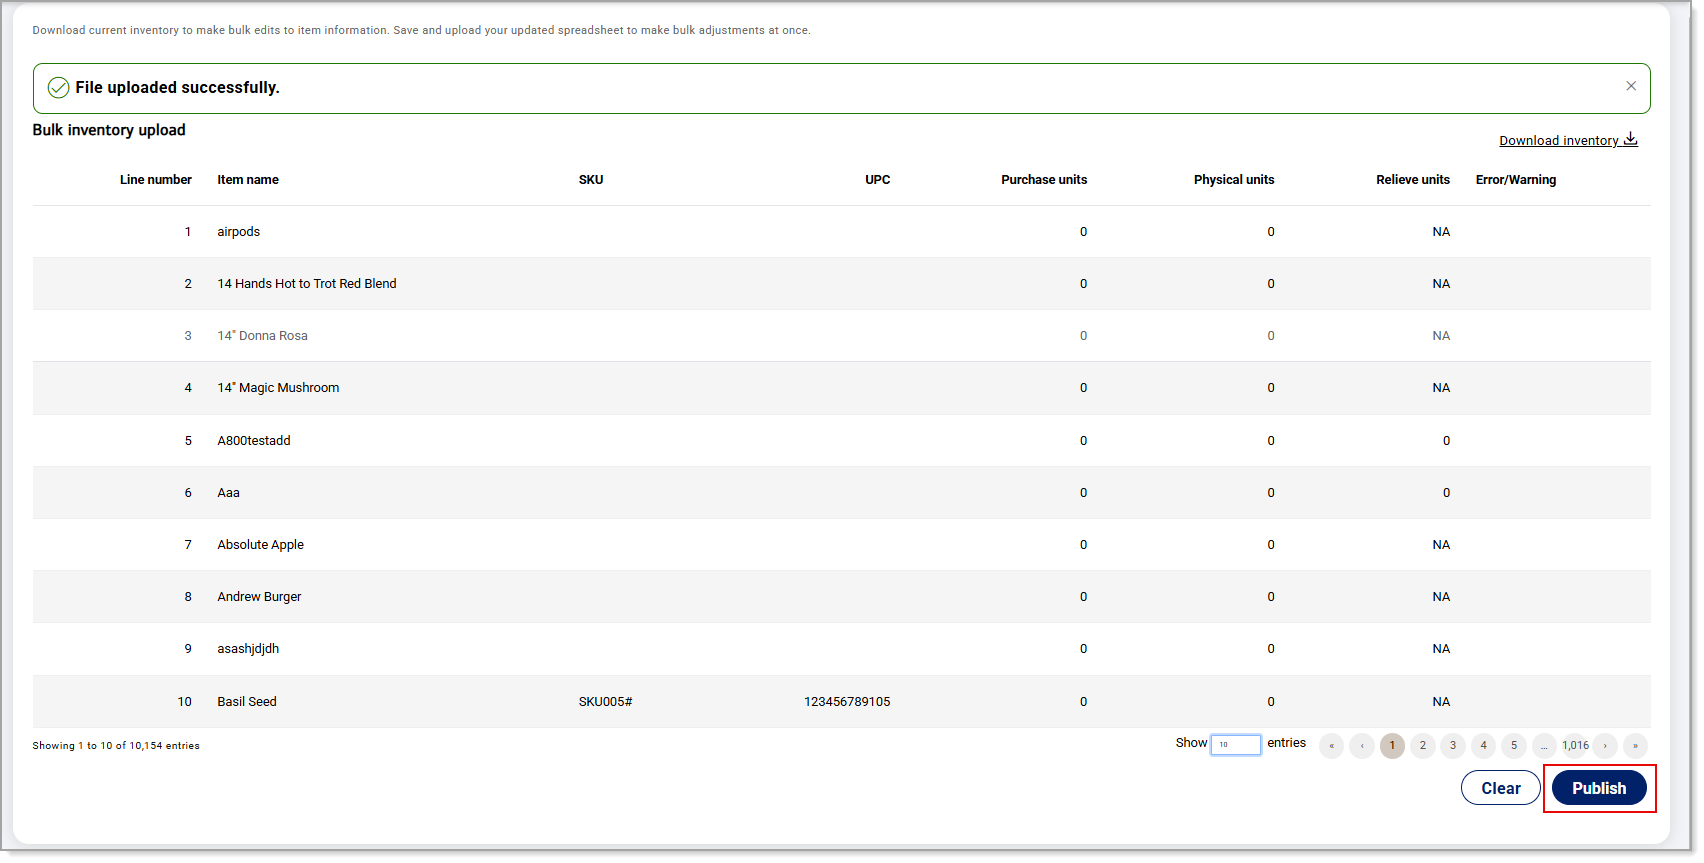Screen dimensions: 1704x863
Task: Select the Absolute Apple item
Action: pyautogui.click(x=261, y=545)
